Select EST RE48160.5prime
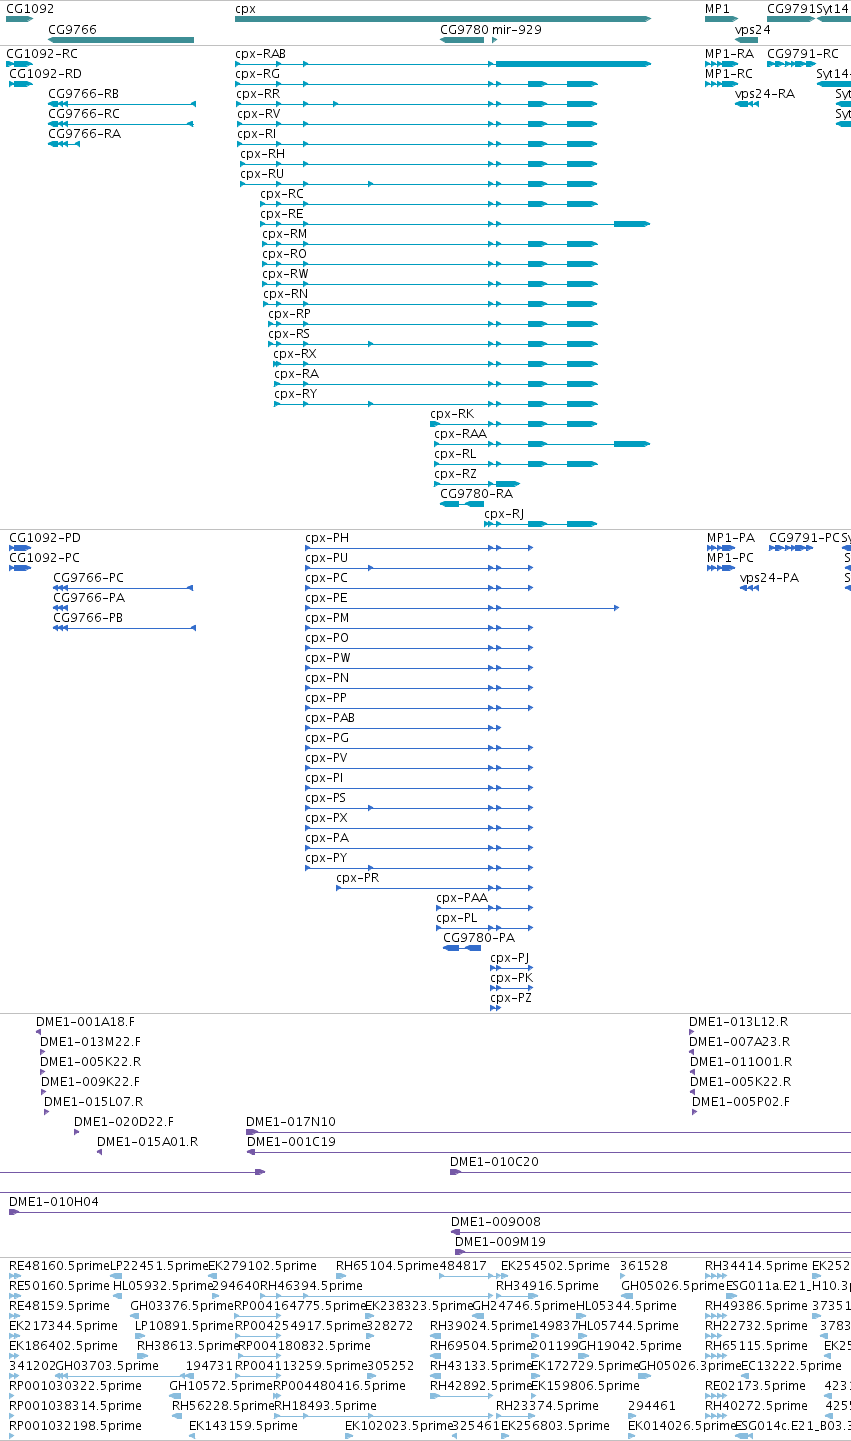The image size is (851, 1441). pos(59,1266)
